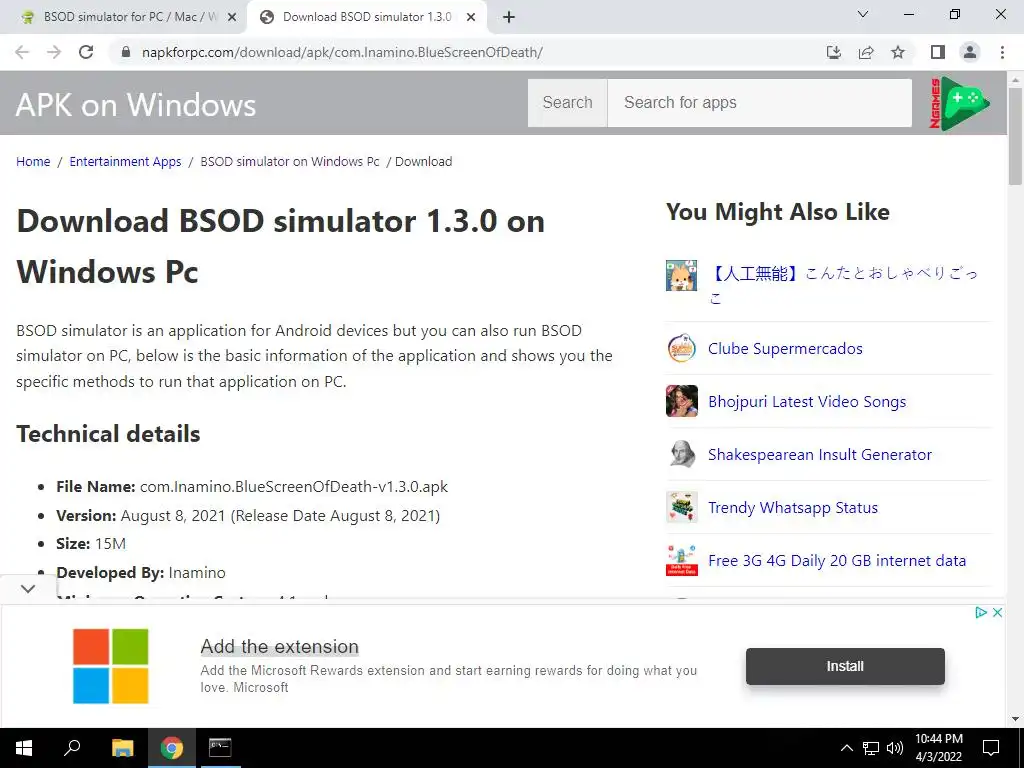The height and width of the screenshot is (768, 1024).
Task: Click the padlock site info icon
Action: point(126,52)
